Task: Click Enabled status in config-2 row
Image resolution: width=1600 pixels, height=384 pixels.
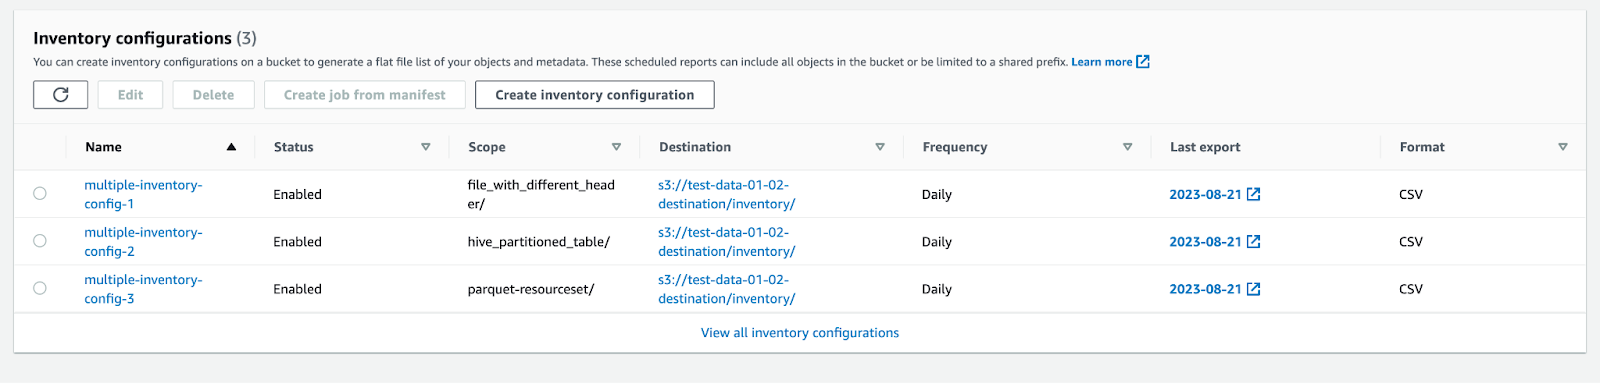Action: [297, 242]
